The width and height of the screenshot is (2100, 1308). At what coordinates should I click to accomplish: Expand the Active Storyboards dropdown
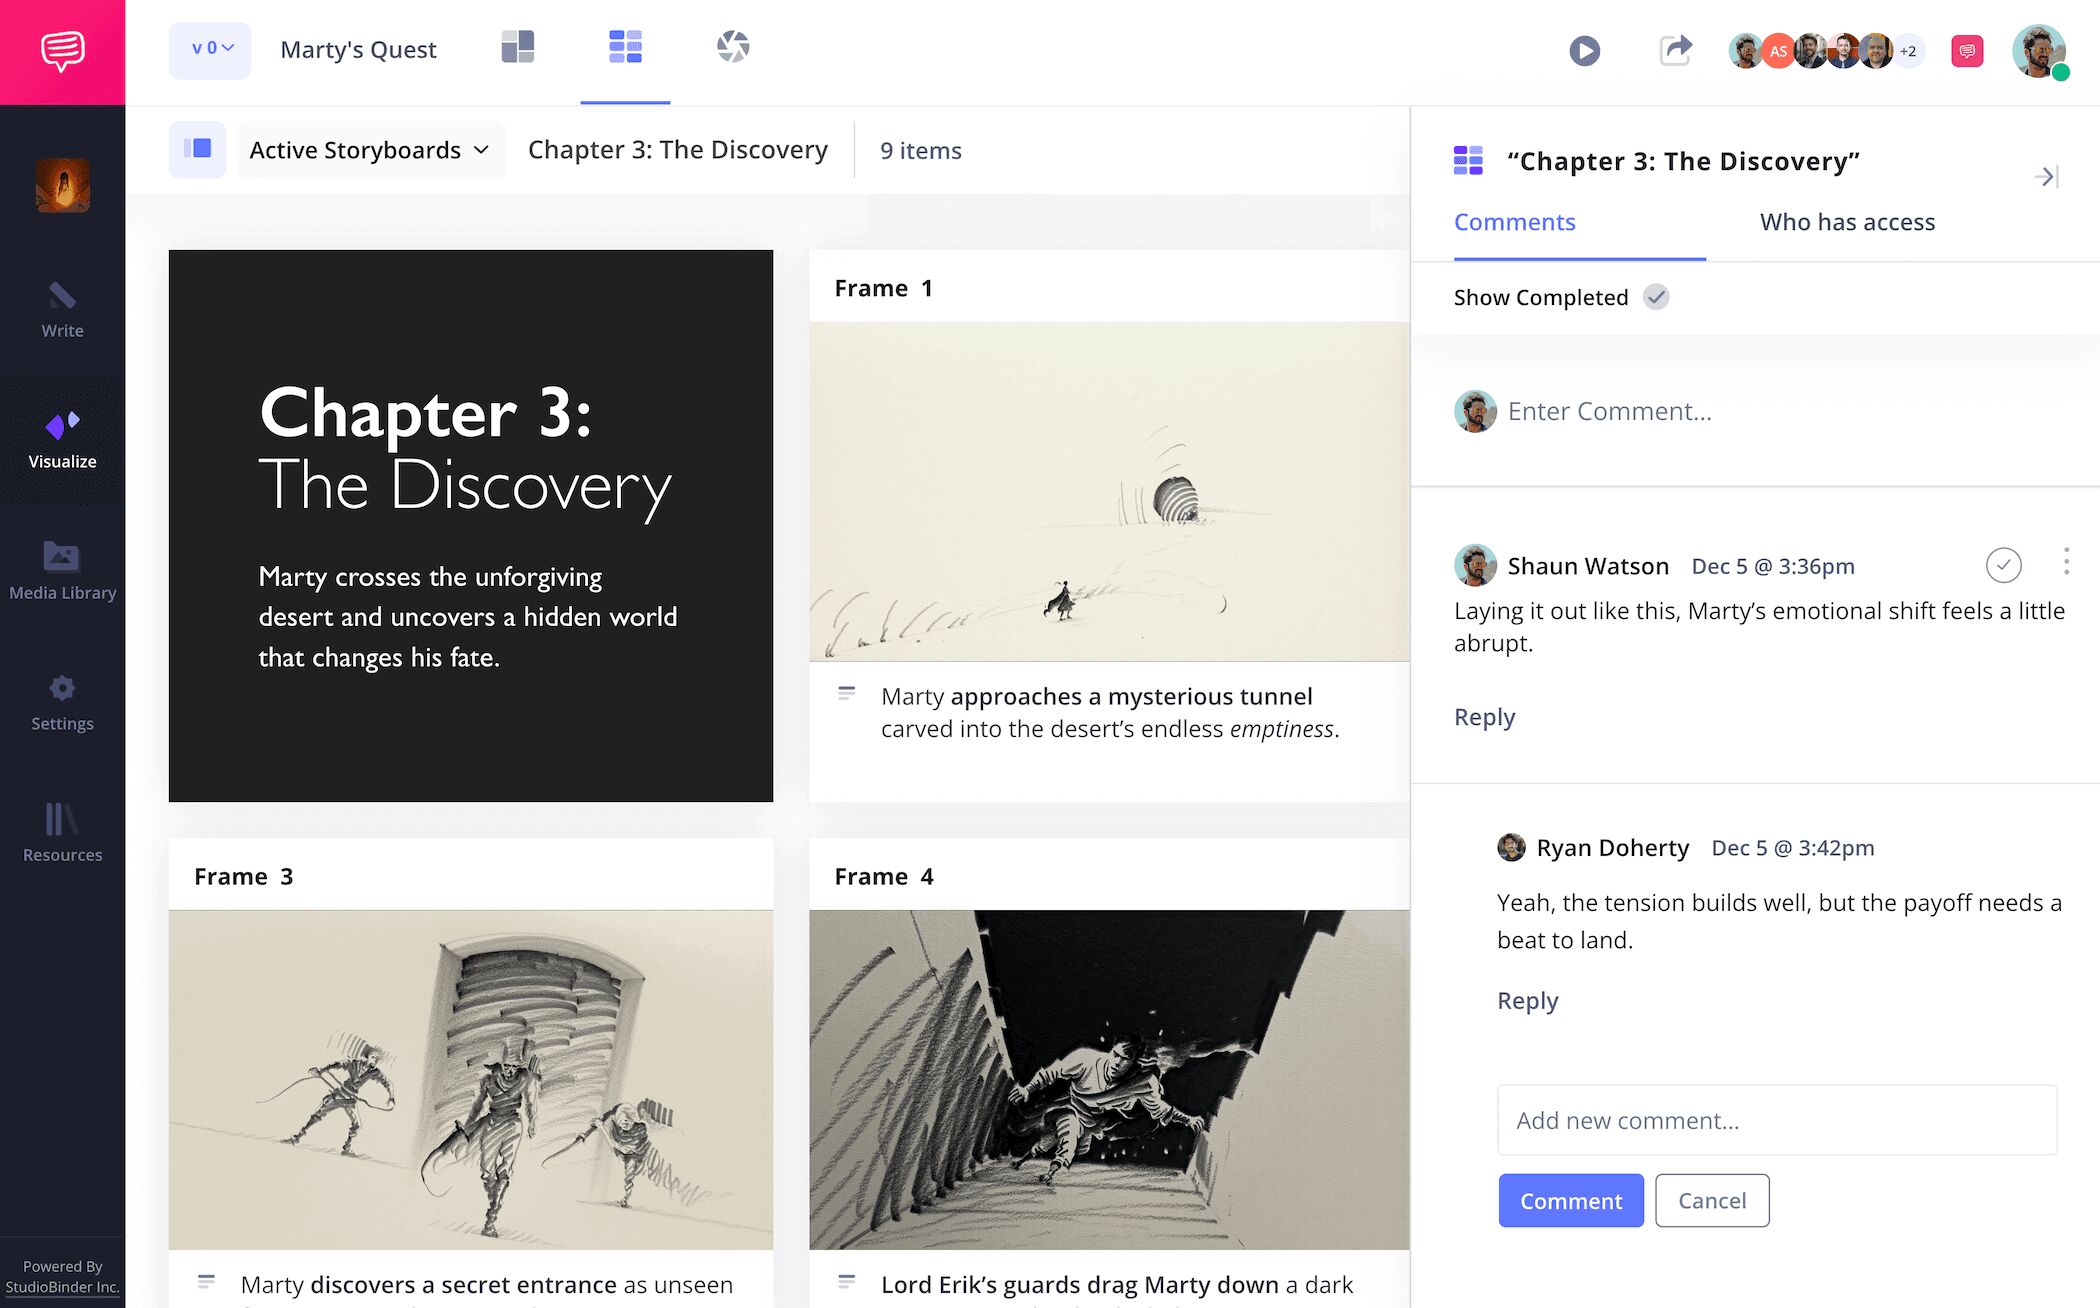click(369, 150)
